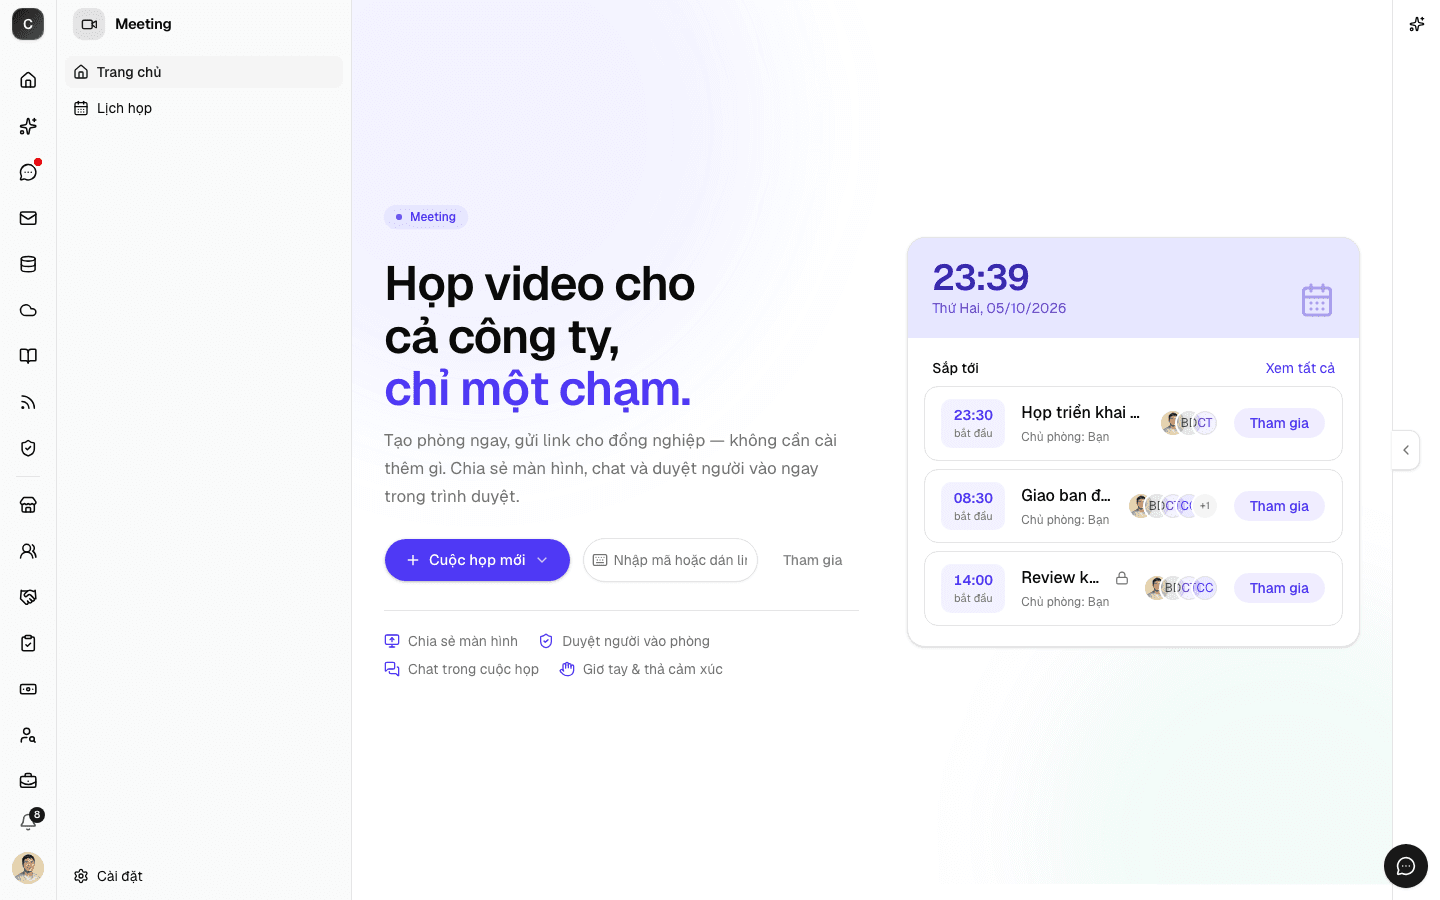Open the floating chat bubble button
The image size is (1440, 900).
tap(1406, 866)
